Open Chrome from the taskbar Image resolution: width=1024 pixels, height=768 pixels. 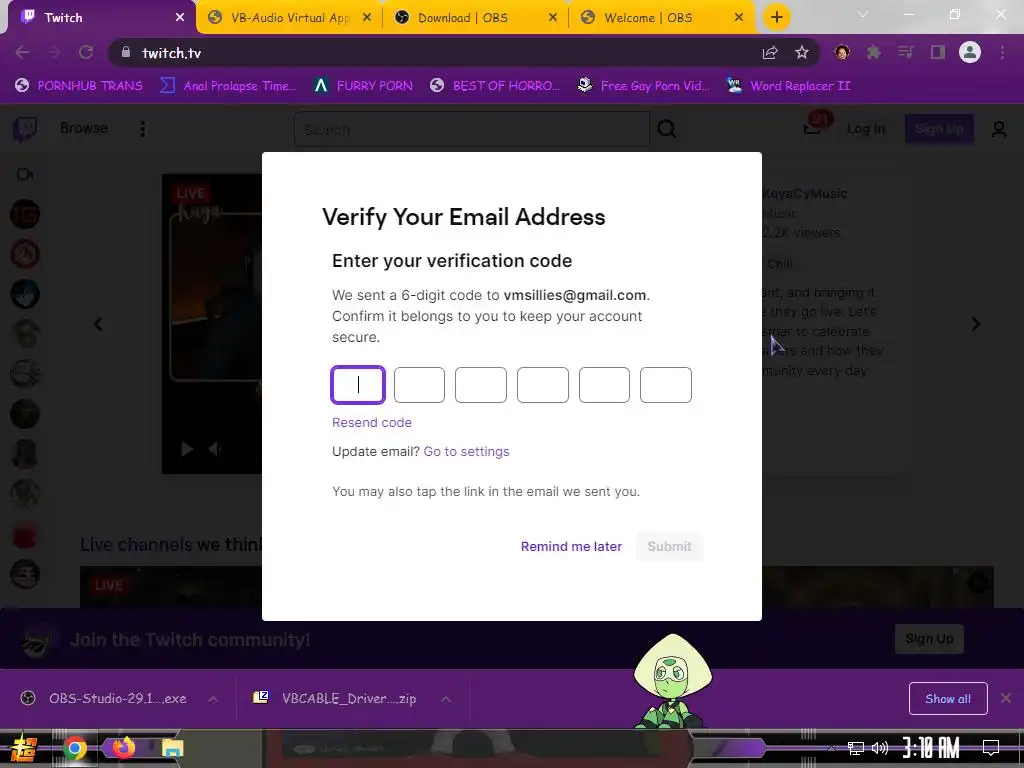[75, 748]
